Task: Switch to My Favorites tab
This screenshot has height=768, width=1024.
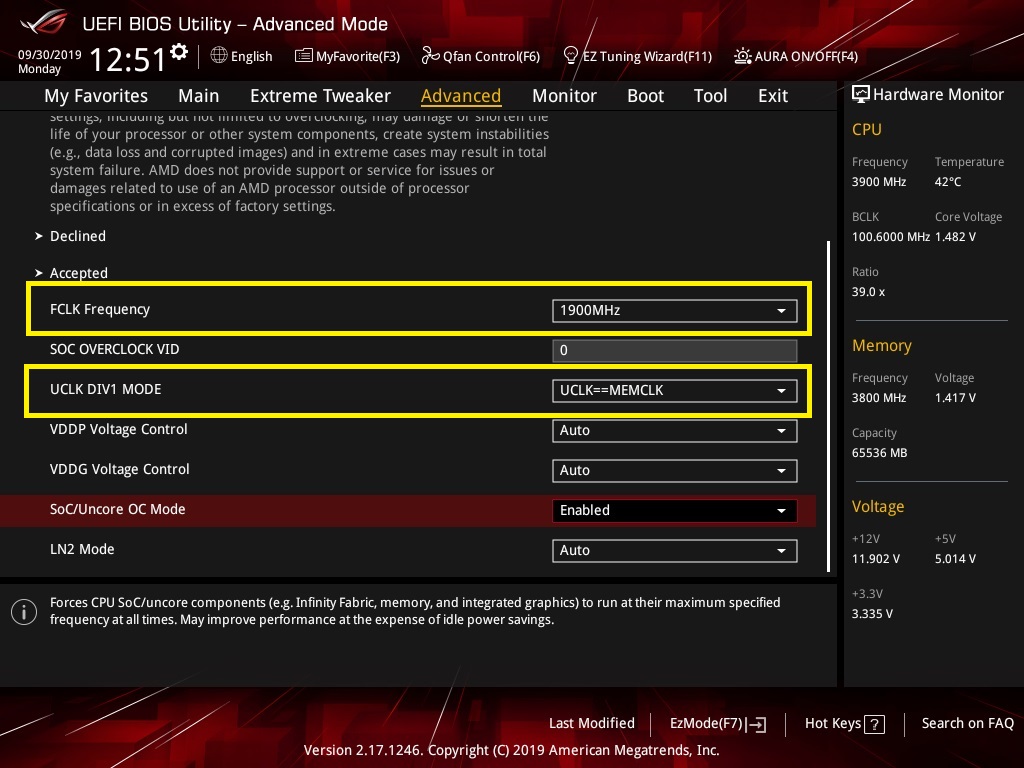Action: (x=96, y=96)
